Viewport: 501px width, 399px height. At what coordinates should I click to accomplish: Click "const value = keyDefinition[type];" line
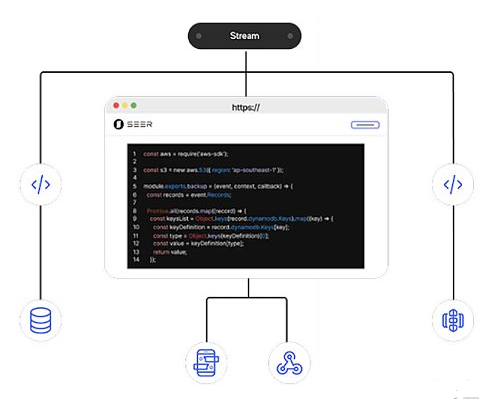tap(199, 244)
